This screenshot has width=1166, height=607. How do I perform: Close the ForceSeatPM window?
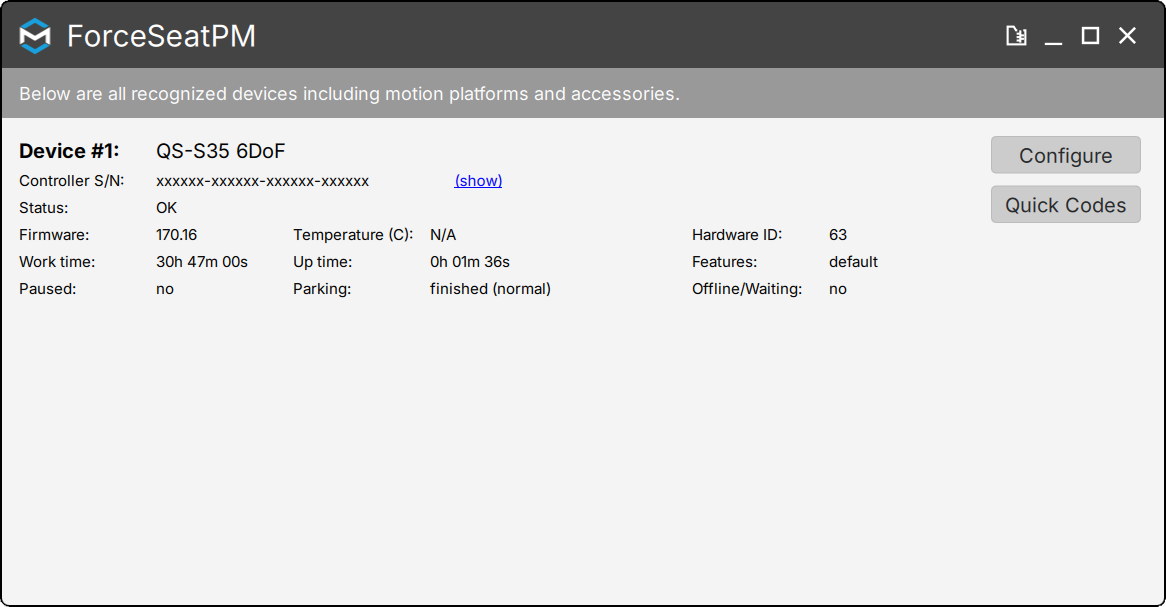pos(1127,36)
